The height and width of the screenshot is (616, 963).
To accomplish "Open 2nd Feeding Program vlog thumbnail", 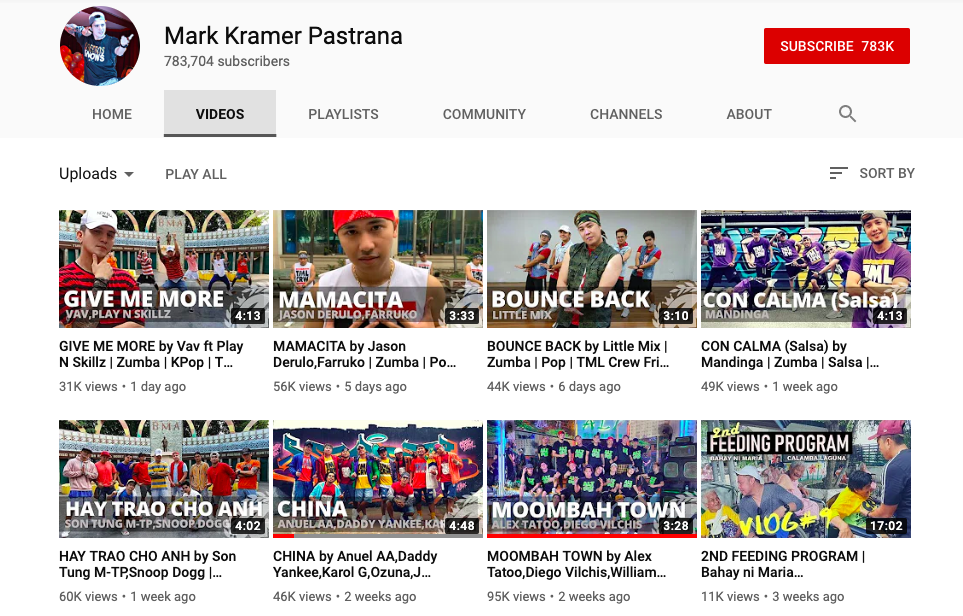I will [806, 479].
